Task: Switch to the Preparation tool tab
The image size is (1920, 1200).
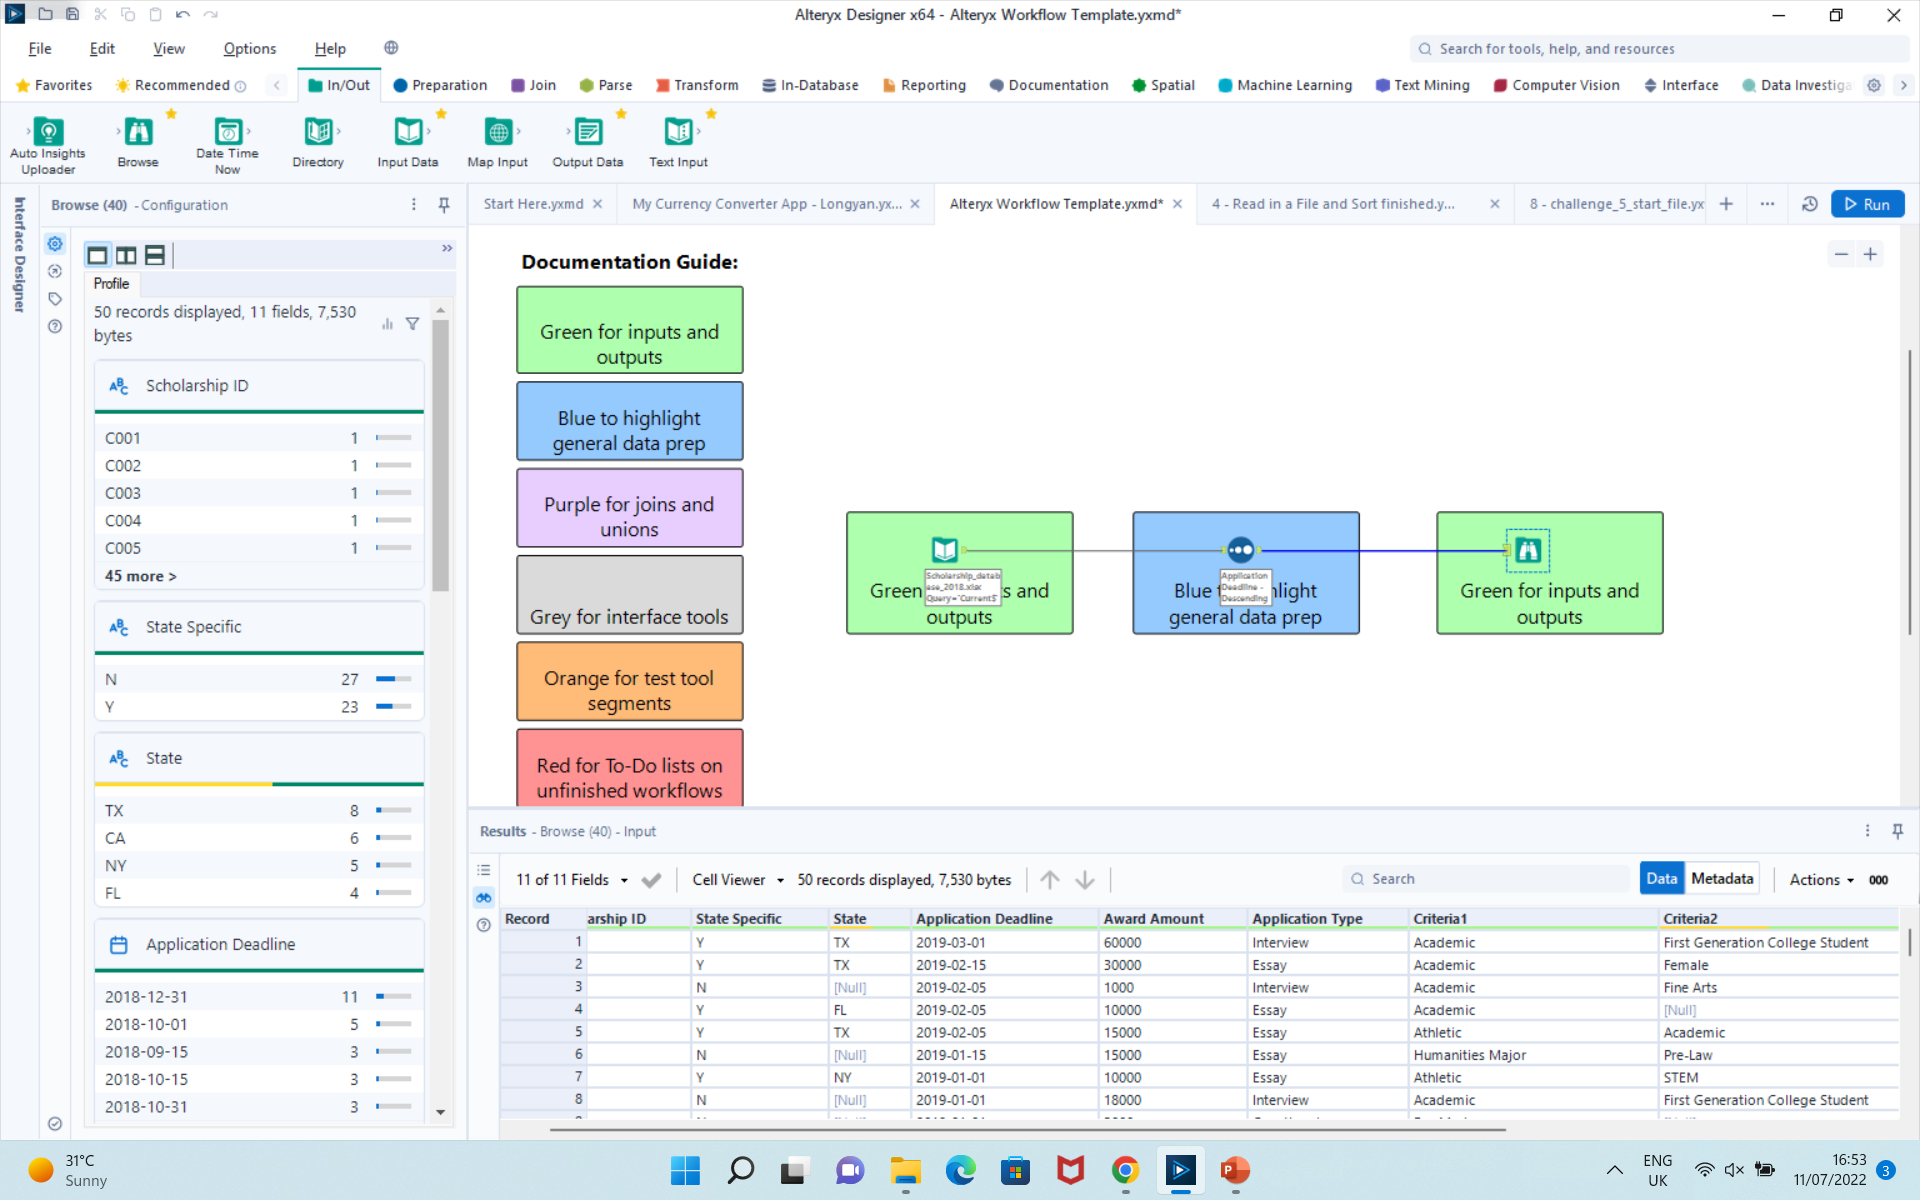Action: [440, 85]
